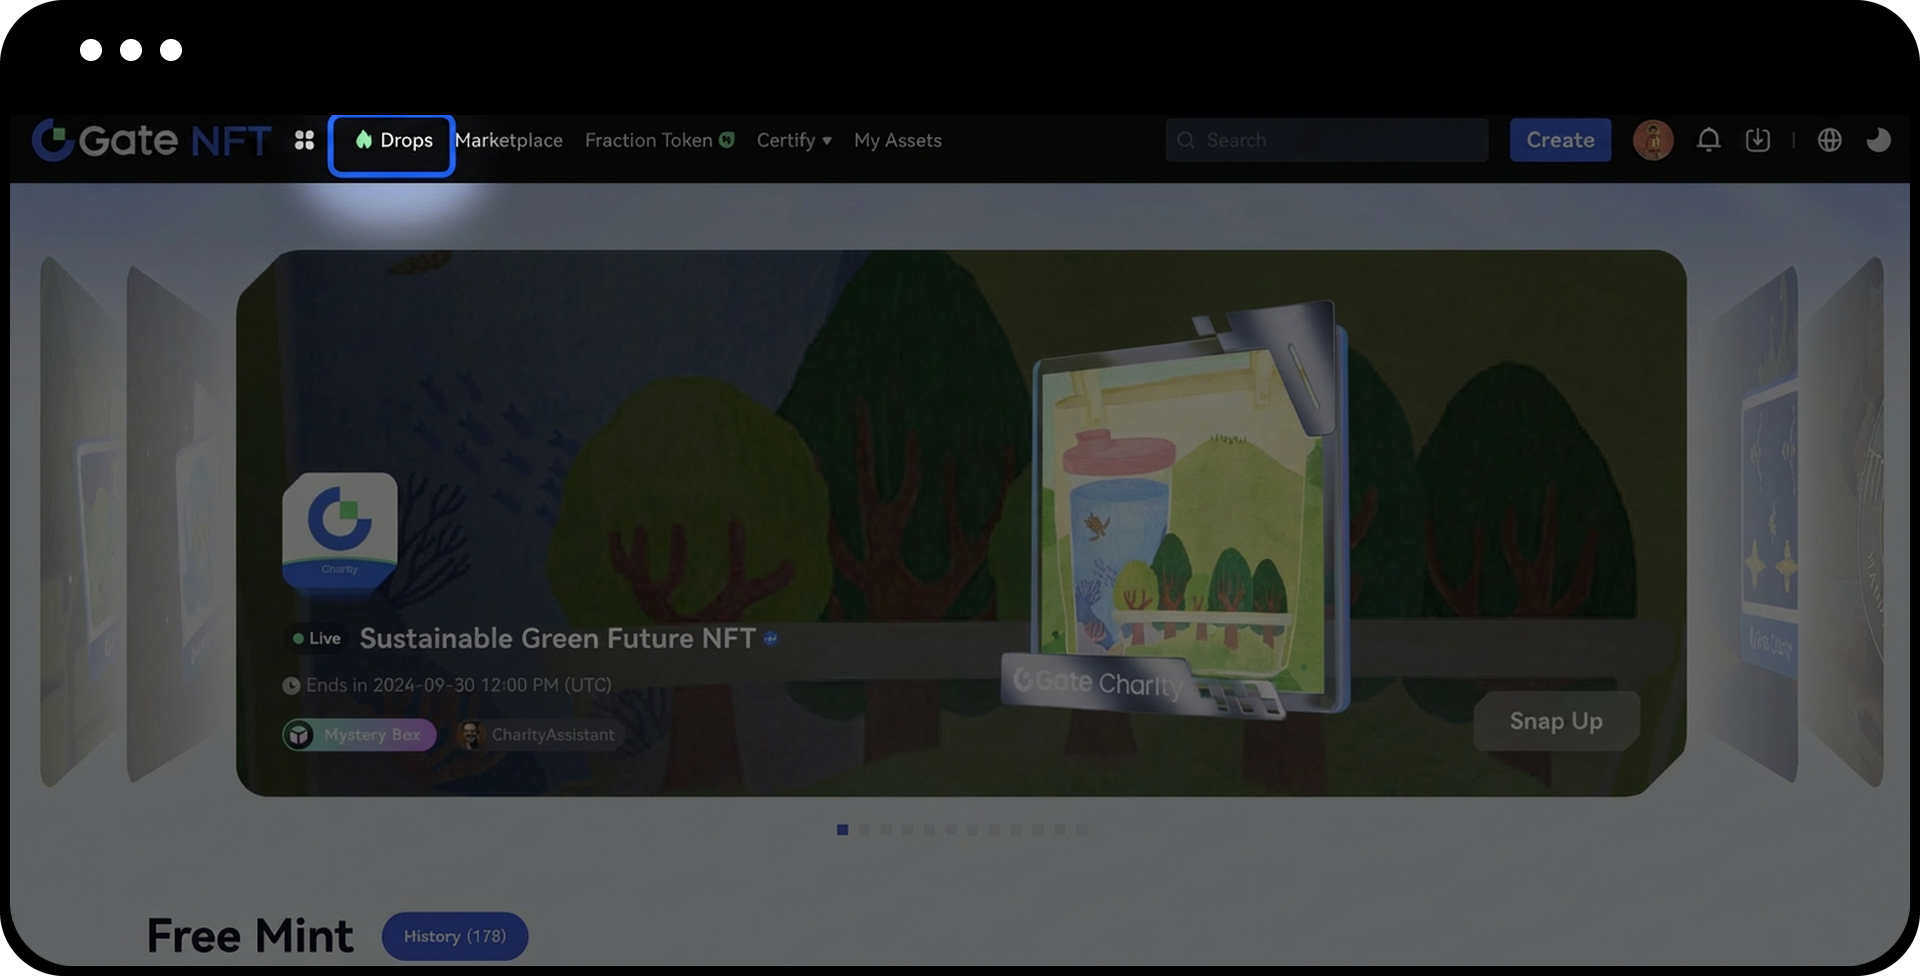Image resolution: width=1920 pixels, height=976 pixels.
Task: Click the user profile avatar
Action: tap(1652, 141)
